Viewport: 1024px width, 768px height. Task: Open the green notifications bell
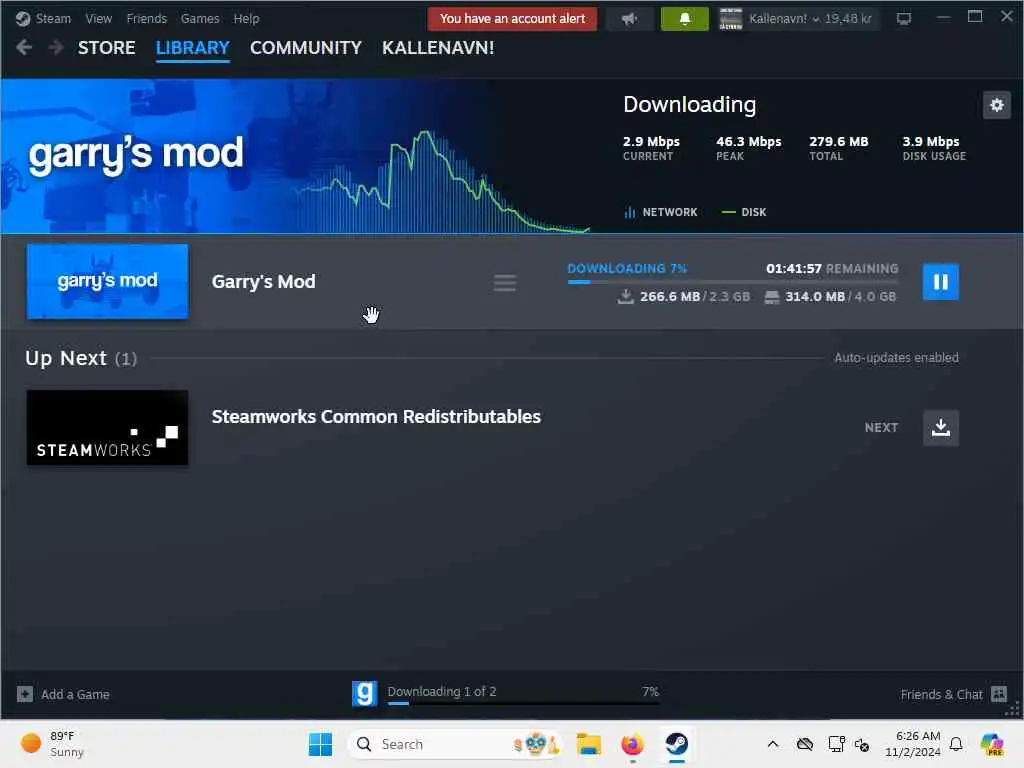pyautogui.click(x=684, y=19)
